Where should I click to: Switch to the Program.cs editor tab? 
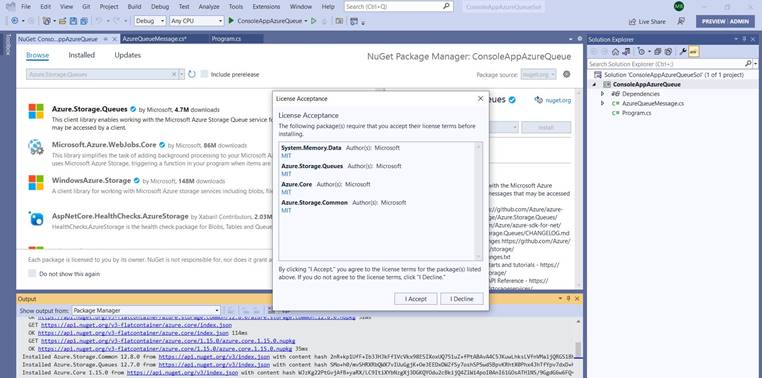tap(226, 39)
